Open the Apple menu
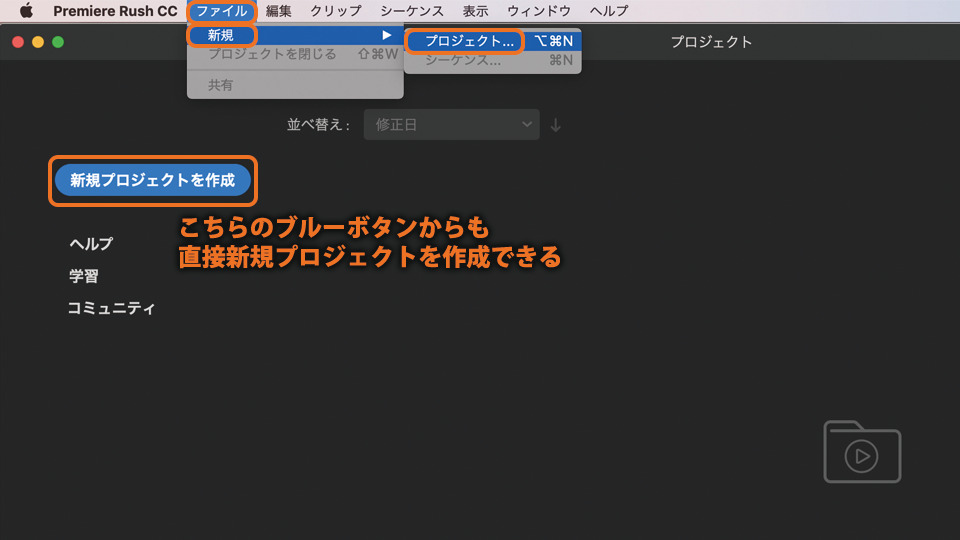 point(26,10)
